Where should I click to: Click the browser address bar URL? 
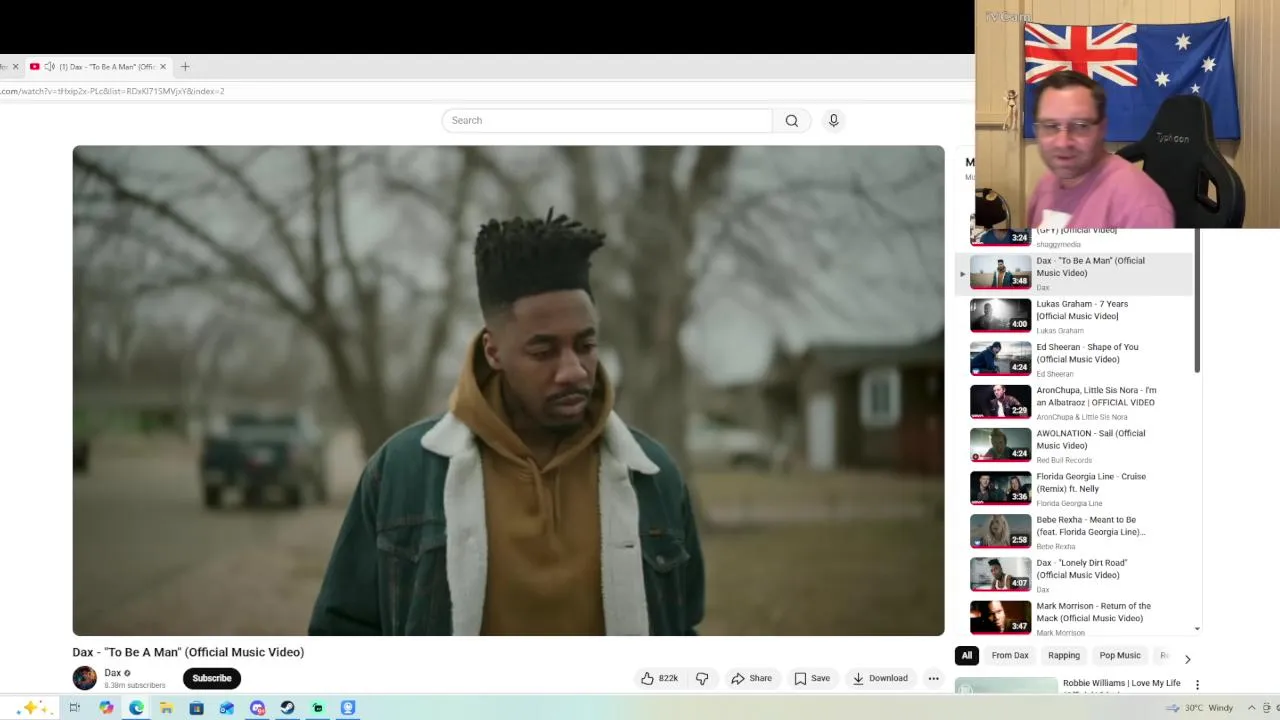112,91
